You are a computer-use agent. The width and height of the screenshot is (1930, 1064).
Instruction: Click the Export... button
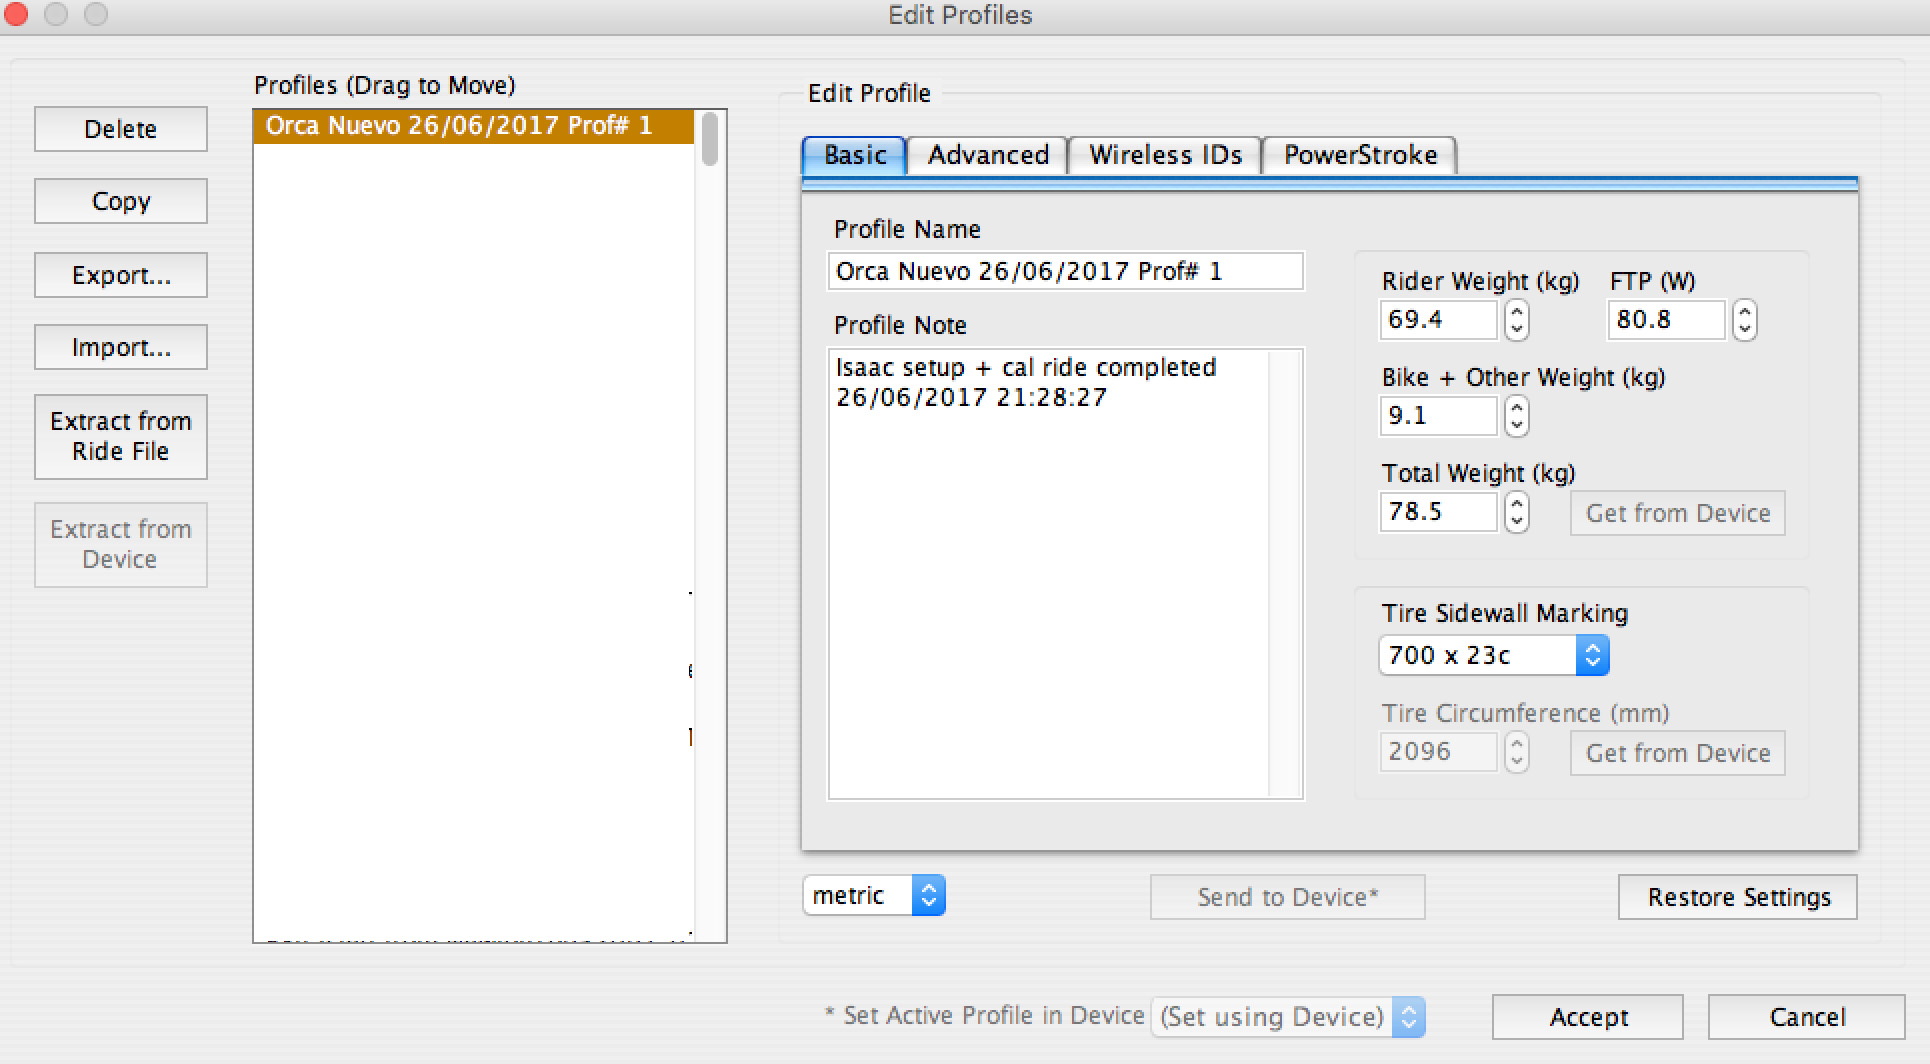121,275
